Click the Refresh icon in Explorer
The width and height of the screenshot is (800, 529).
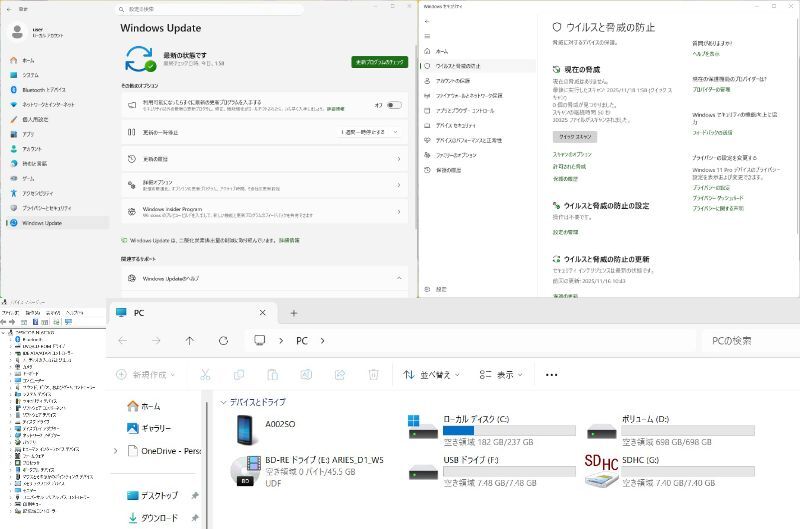[223, 341]
